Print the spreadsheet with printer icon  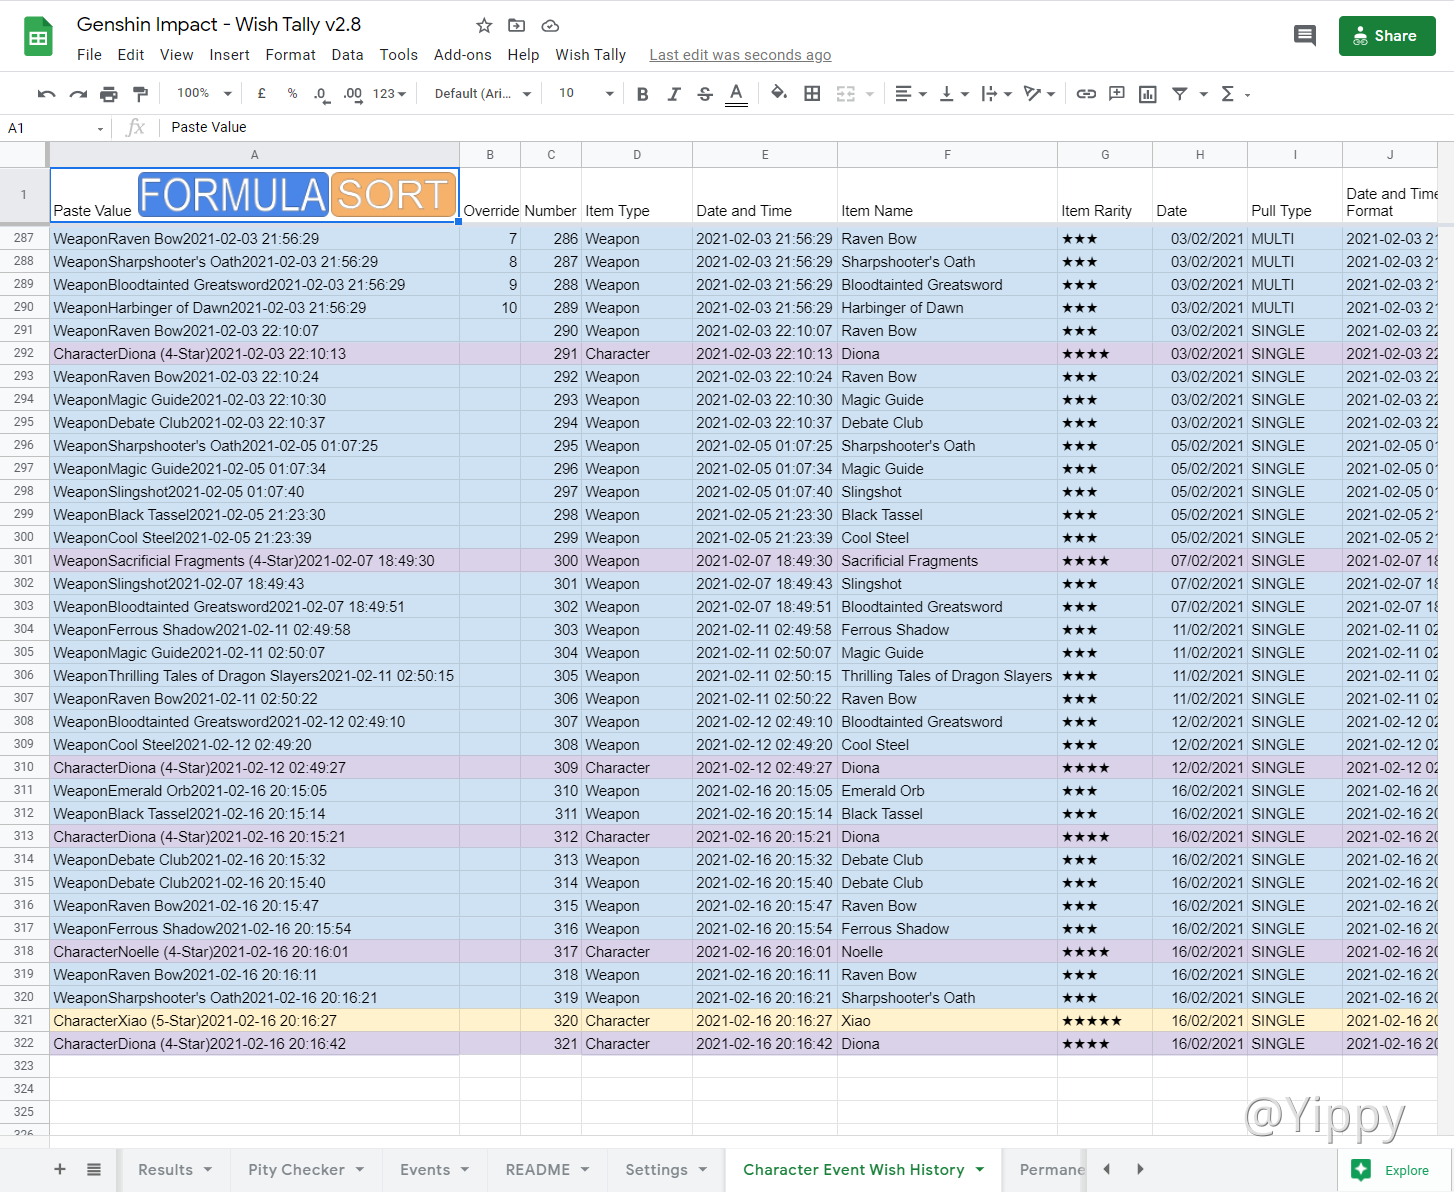click(109, 94)
